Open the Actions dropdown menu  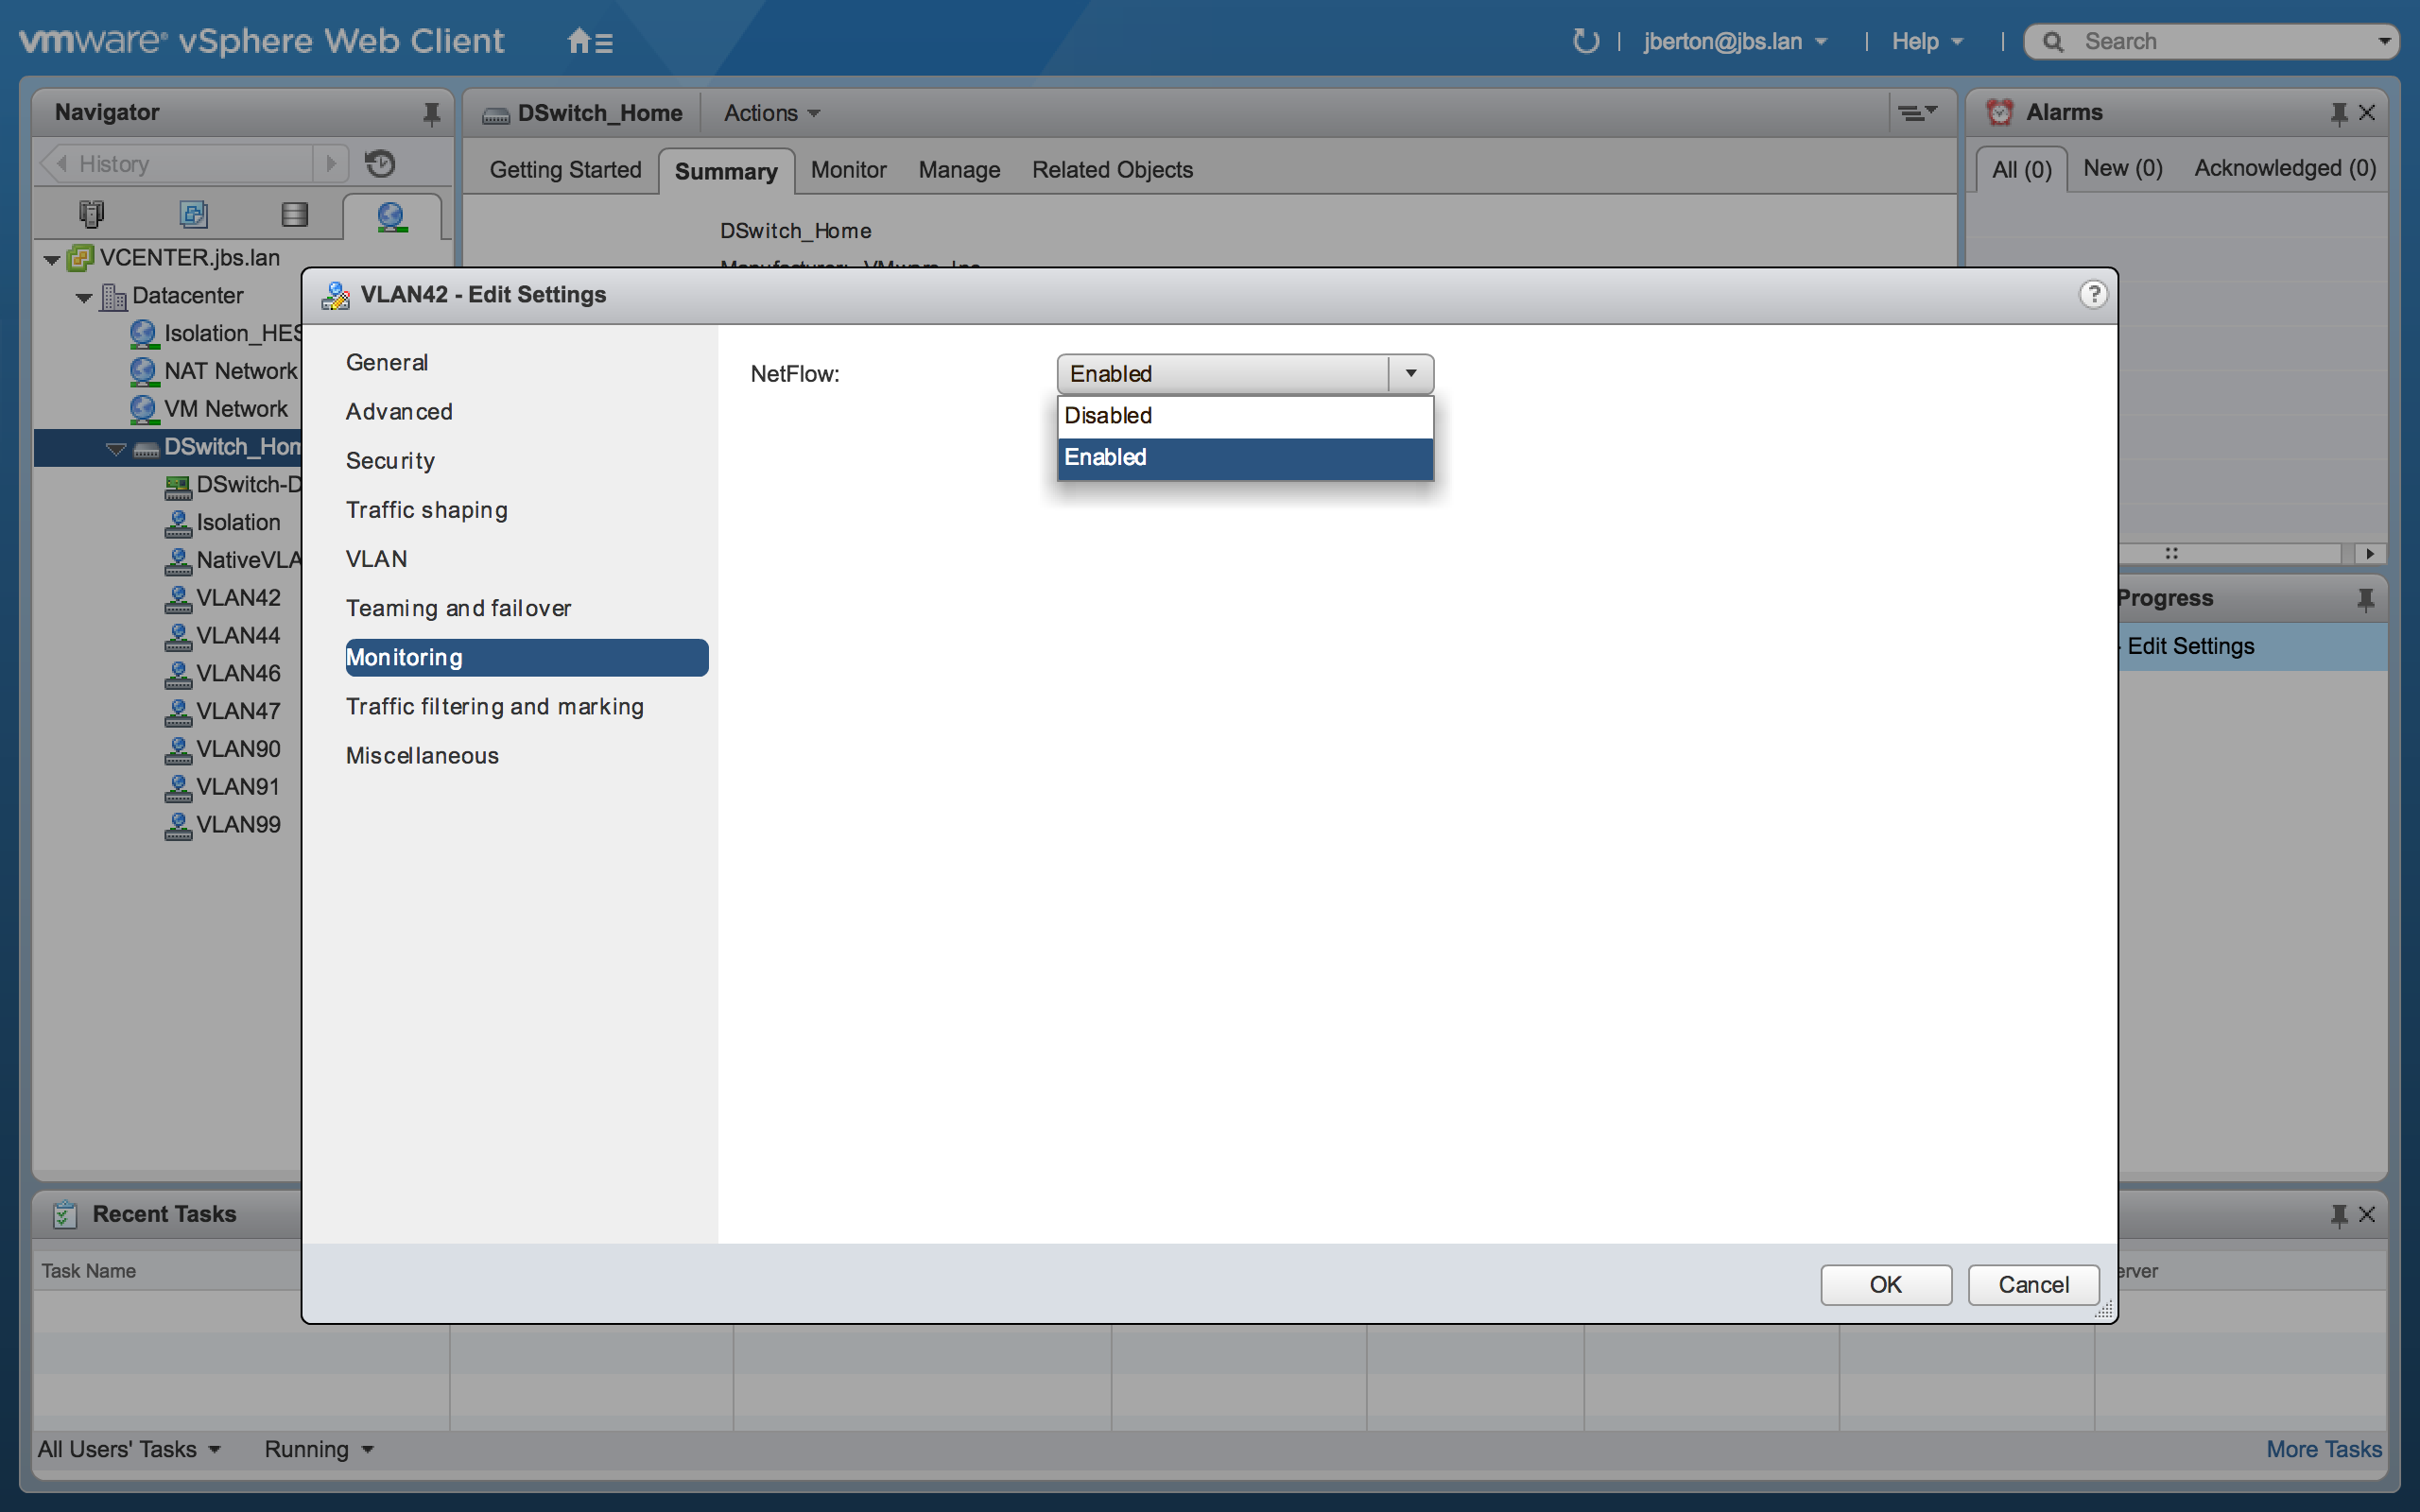click(x=771, y=113)
